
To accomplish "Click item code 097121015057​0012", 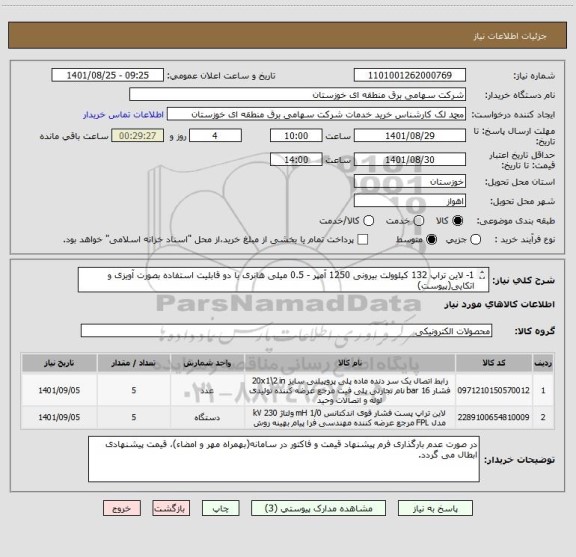I will point(493,390).
